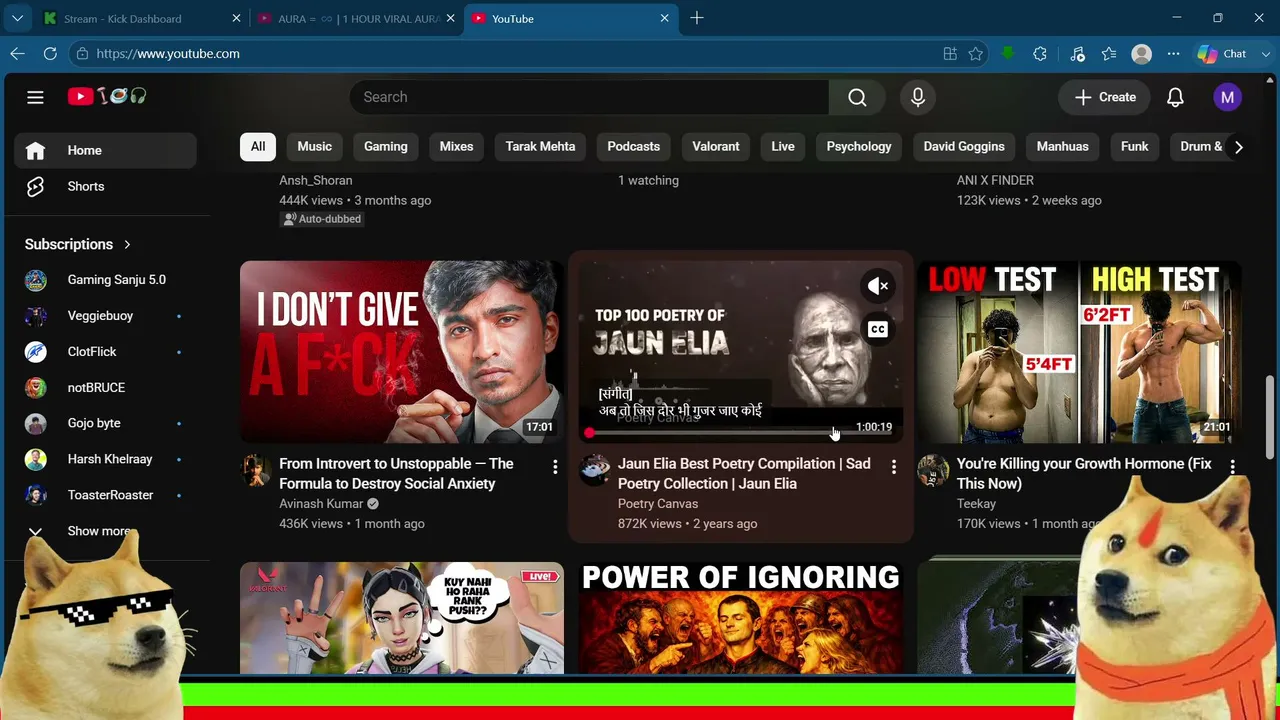Select the Podcasts filter chip
Screen dimensions: 1280x720
point(634,147)
